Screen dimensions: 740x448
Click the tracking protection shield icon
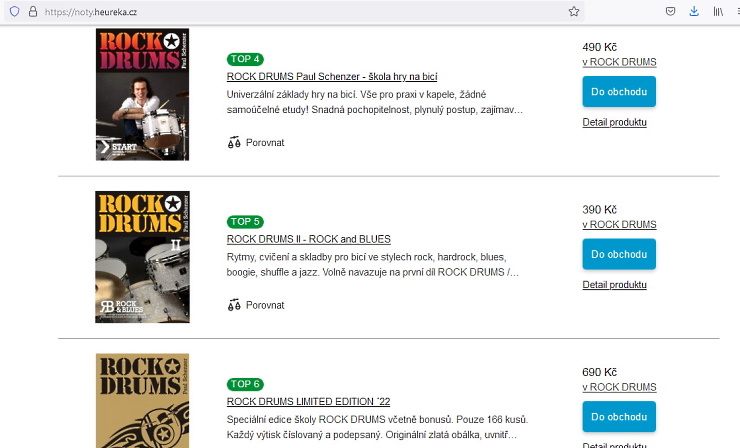(x=14, y=11)
